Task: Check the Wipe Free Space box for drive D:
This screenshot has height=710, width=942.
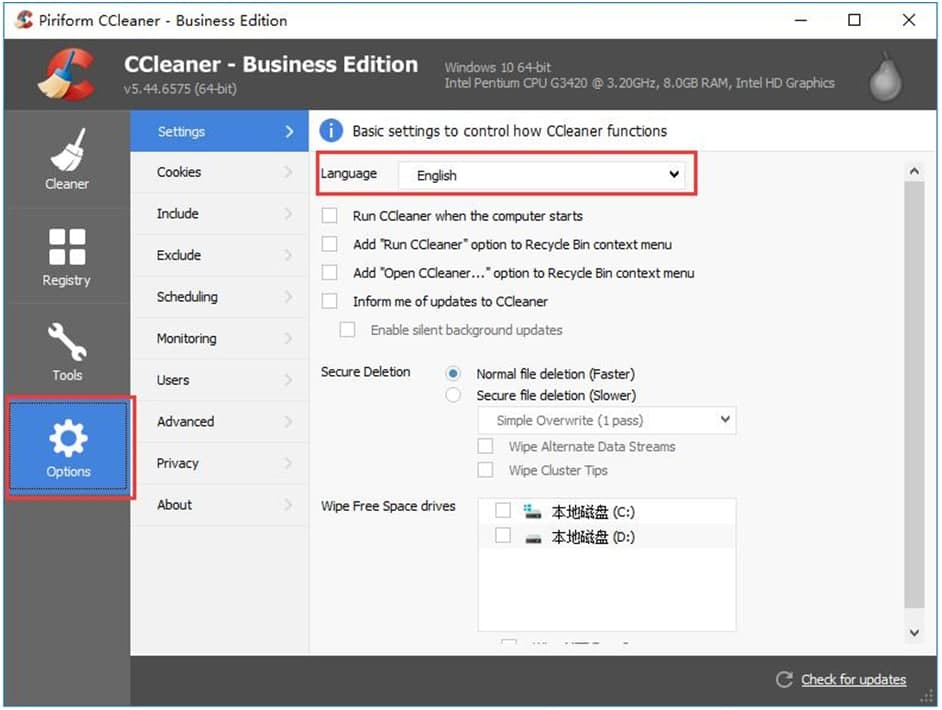Action: tap(504, 536)
